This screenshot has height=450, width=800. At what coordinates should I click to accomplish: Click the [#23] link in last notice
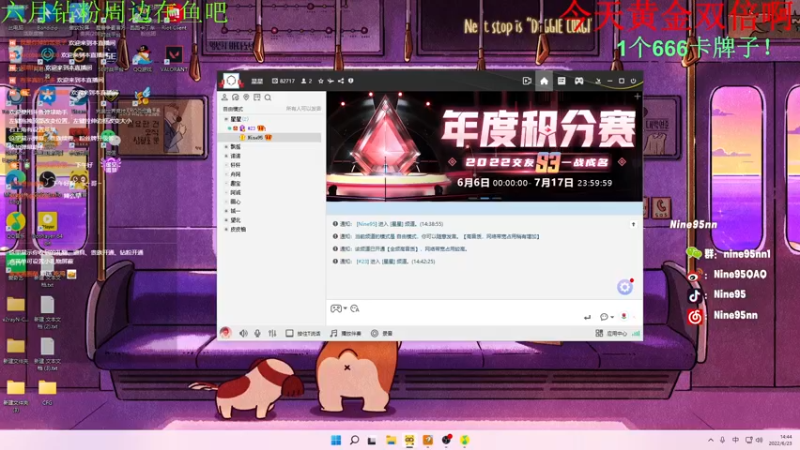tap(362, 261)
